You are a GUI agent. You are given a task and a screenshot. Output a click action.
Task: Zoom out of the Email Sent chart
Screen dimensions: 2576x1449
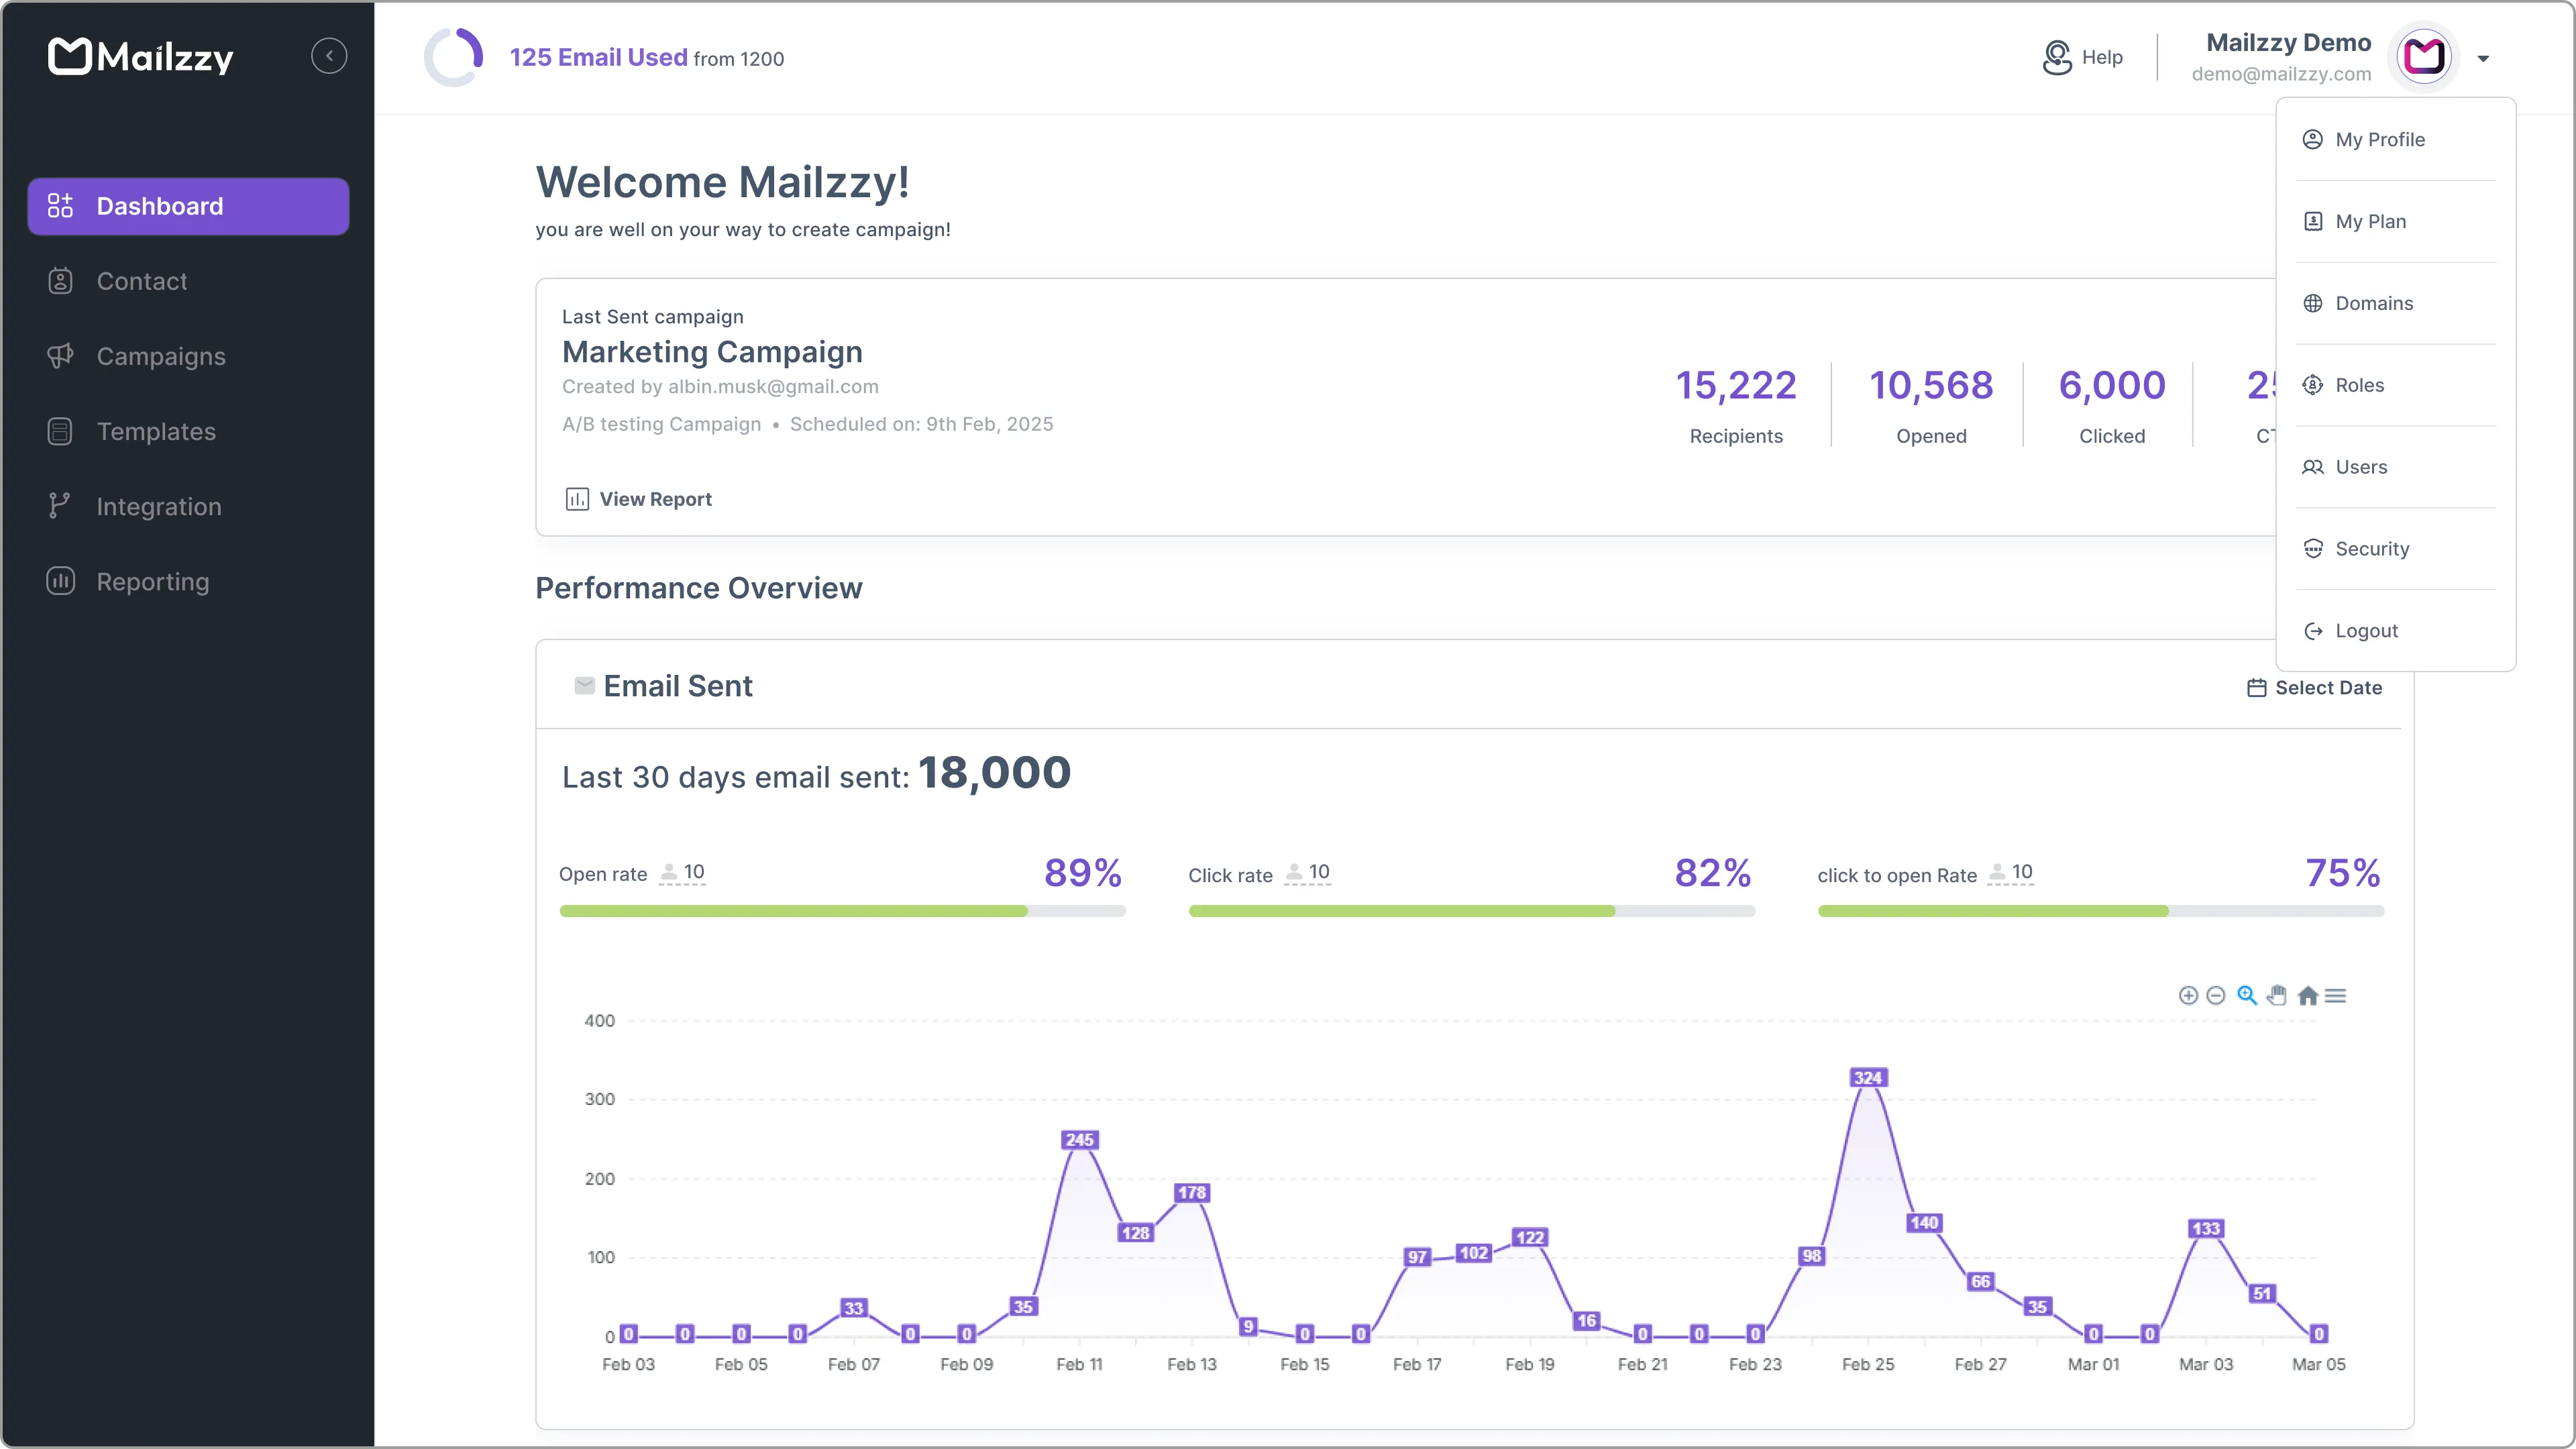[2217, 995]
